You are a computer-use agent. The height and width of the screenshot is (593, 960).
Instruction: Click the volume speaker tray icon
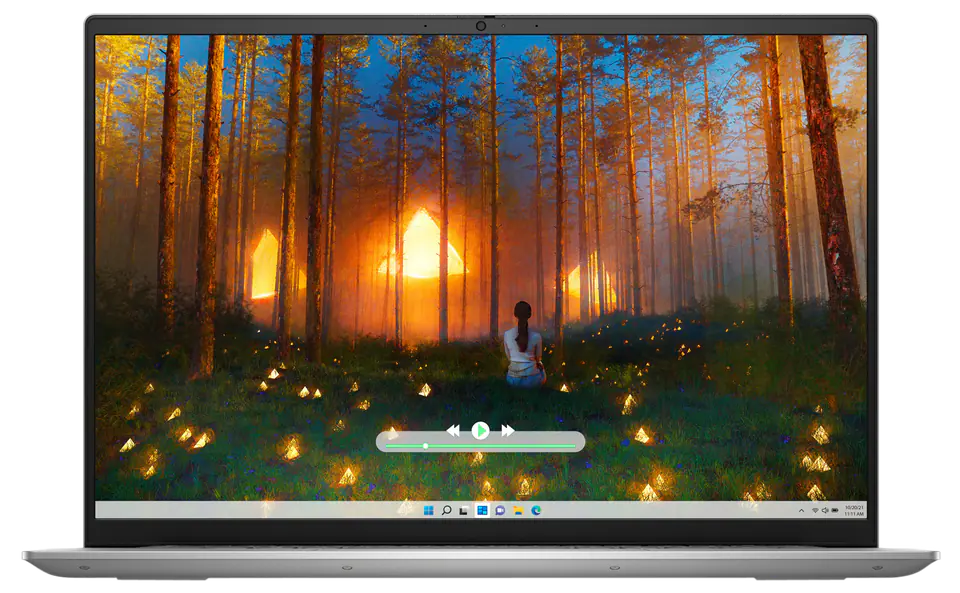824,510
